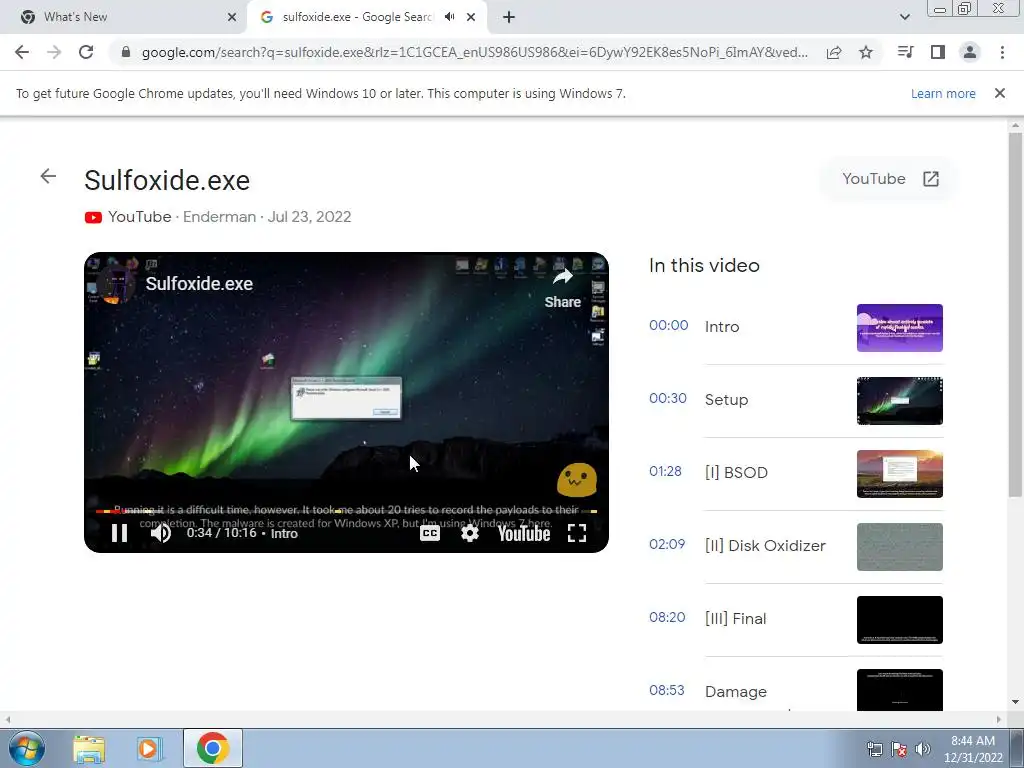This screenshot has width=1024, height=768.
Task: Click the network tray icon
Action: (x=874, y=749)
